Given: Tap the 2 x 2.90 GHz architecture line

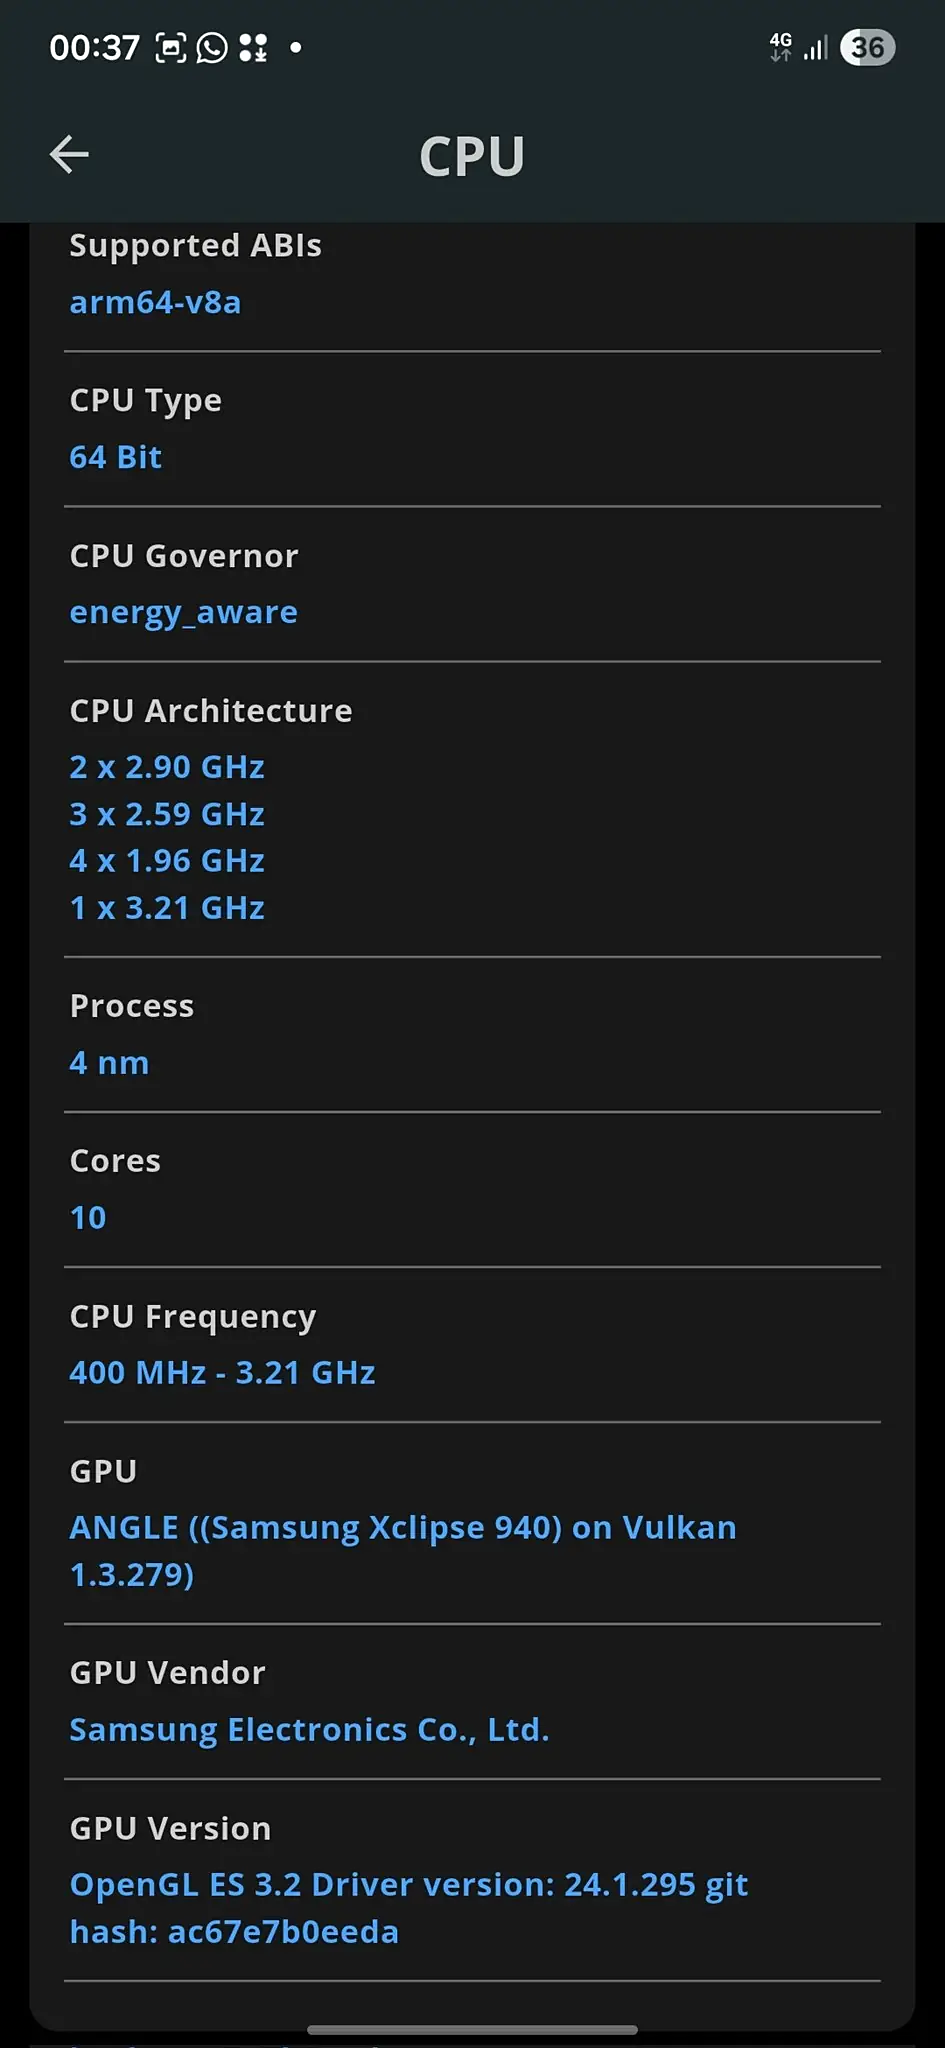Looking at the screenshot, I should pos(167,767).
